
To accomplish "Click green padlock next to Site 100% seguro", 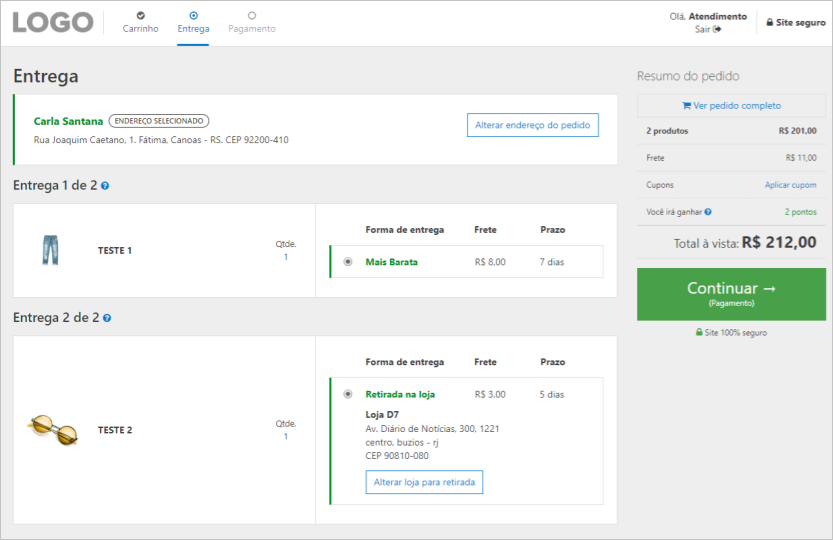I will click(699, 332).
